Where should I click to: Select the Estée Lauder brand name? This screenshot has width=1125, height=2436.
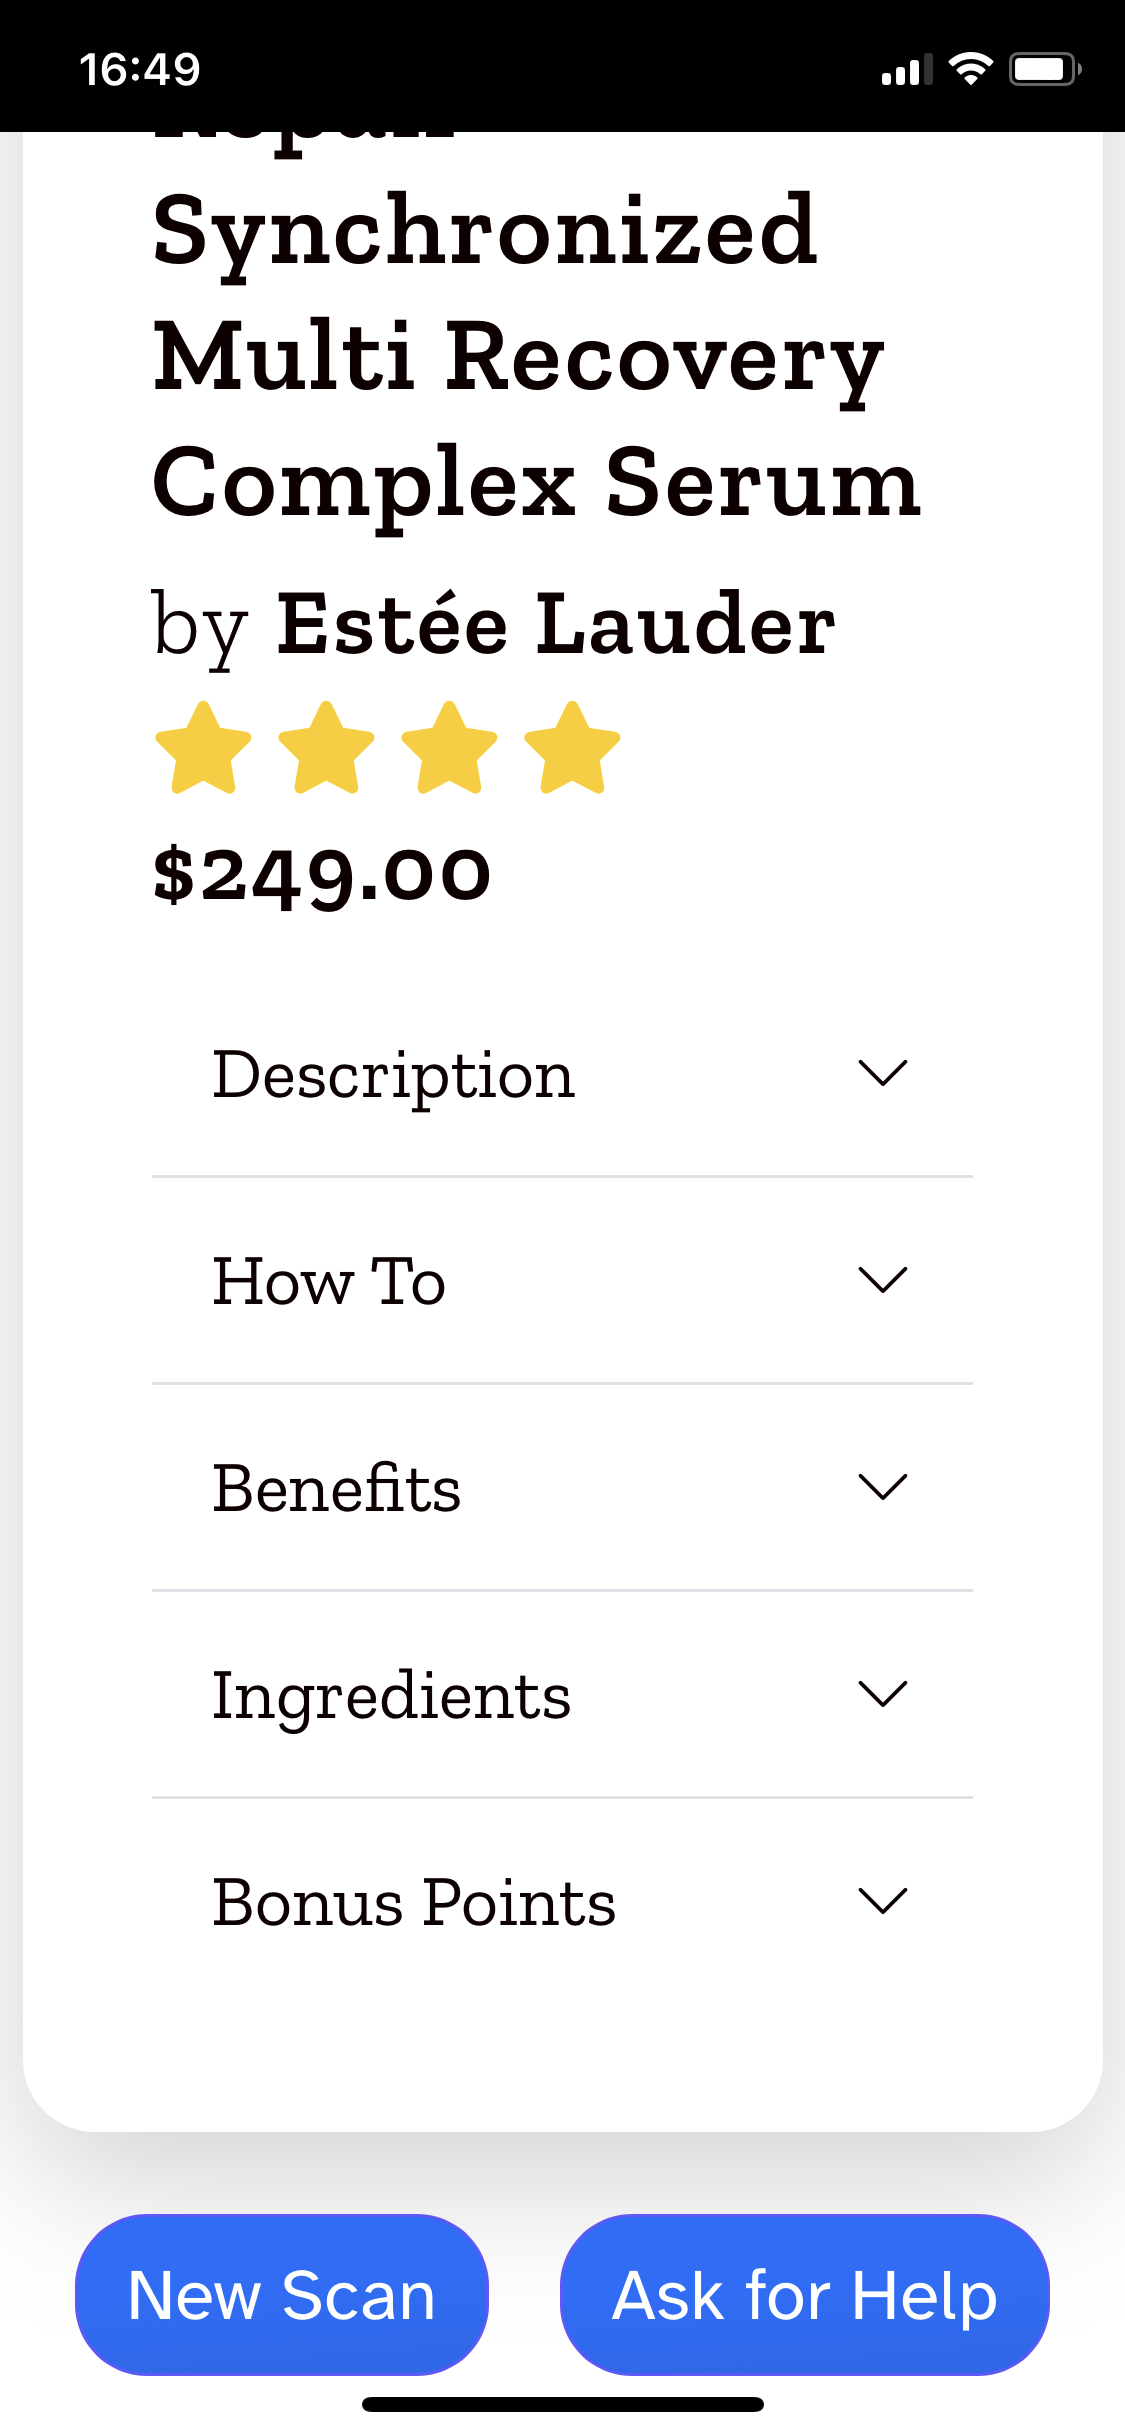click(x=556, y=623)
